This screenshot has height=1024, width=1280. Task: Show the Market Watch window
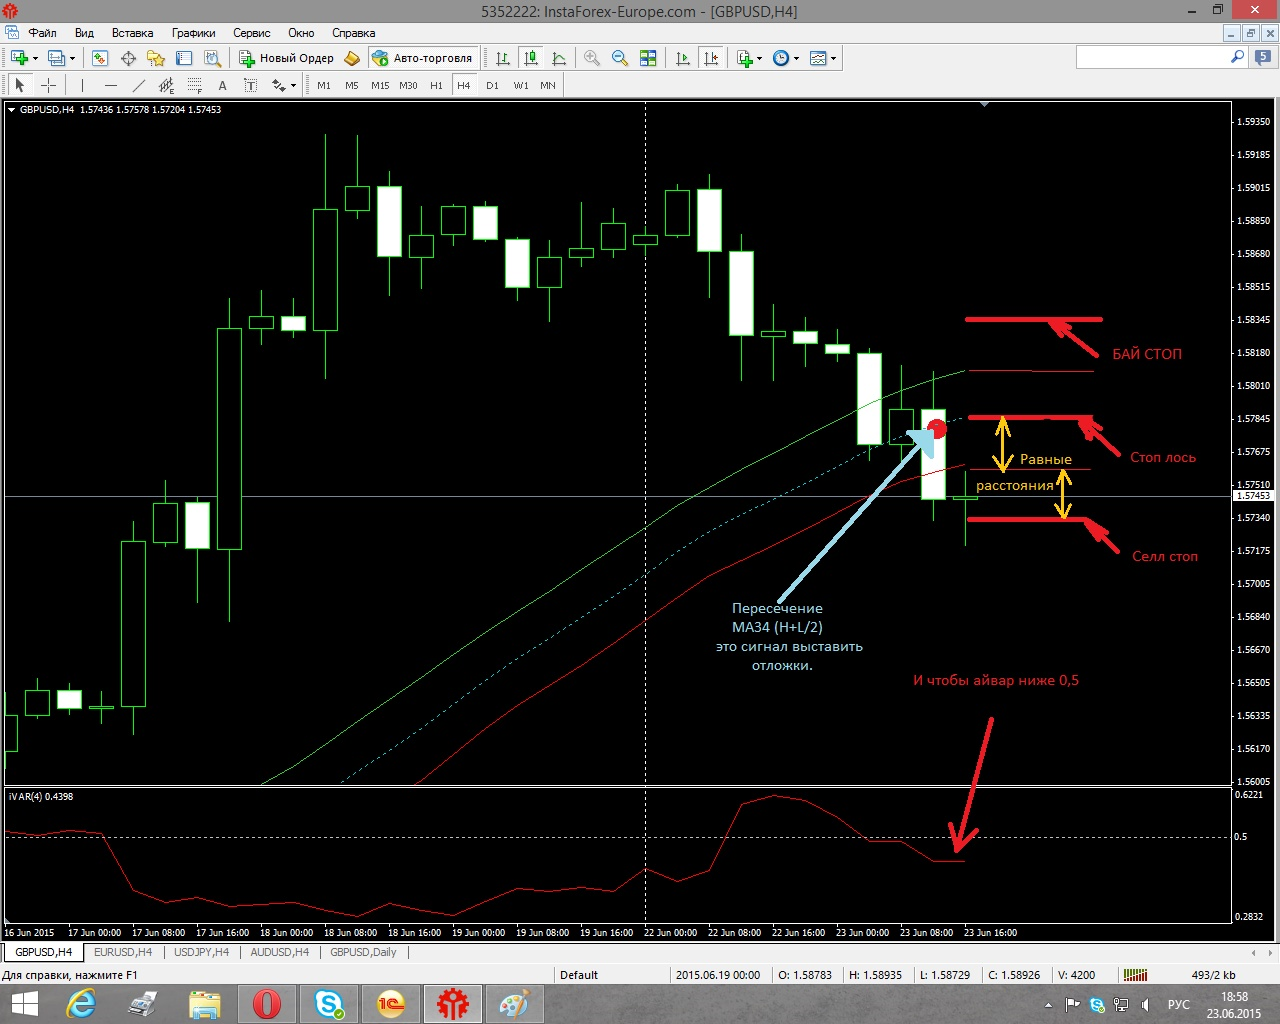pos(100,58)
